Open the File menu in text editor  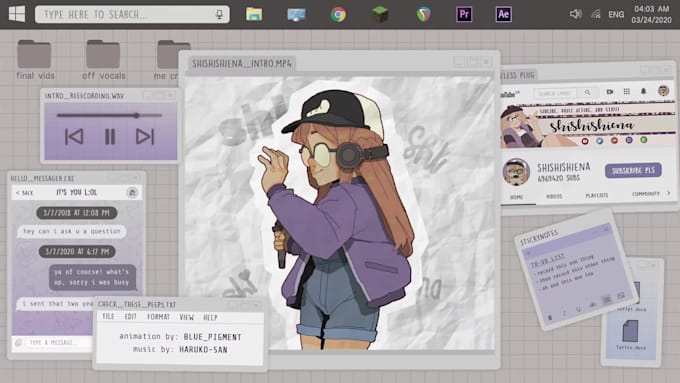(108, 317)
